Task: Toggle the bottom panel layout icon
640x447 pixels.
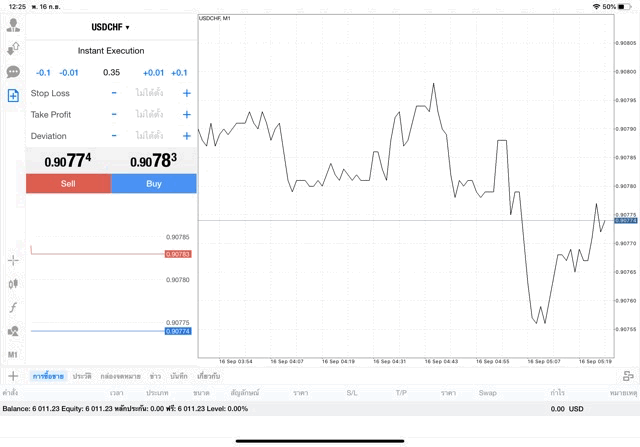Action: (x=627, y=376)
